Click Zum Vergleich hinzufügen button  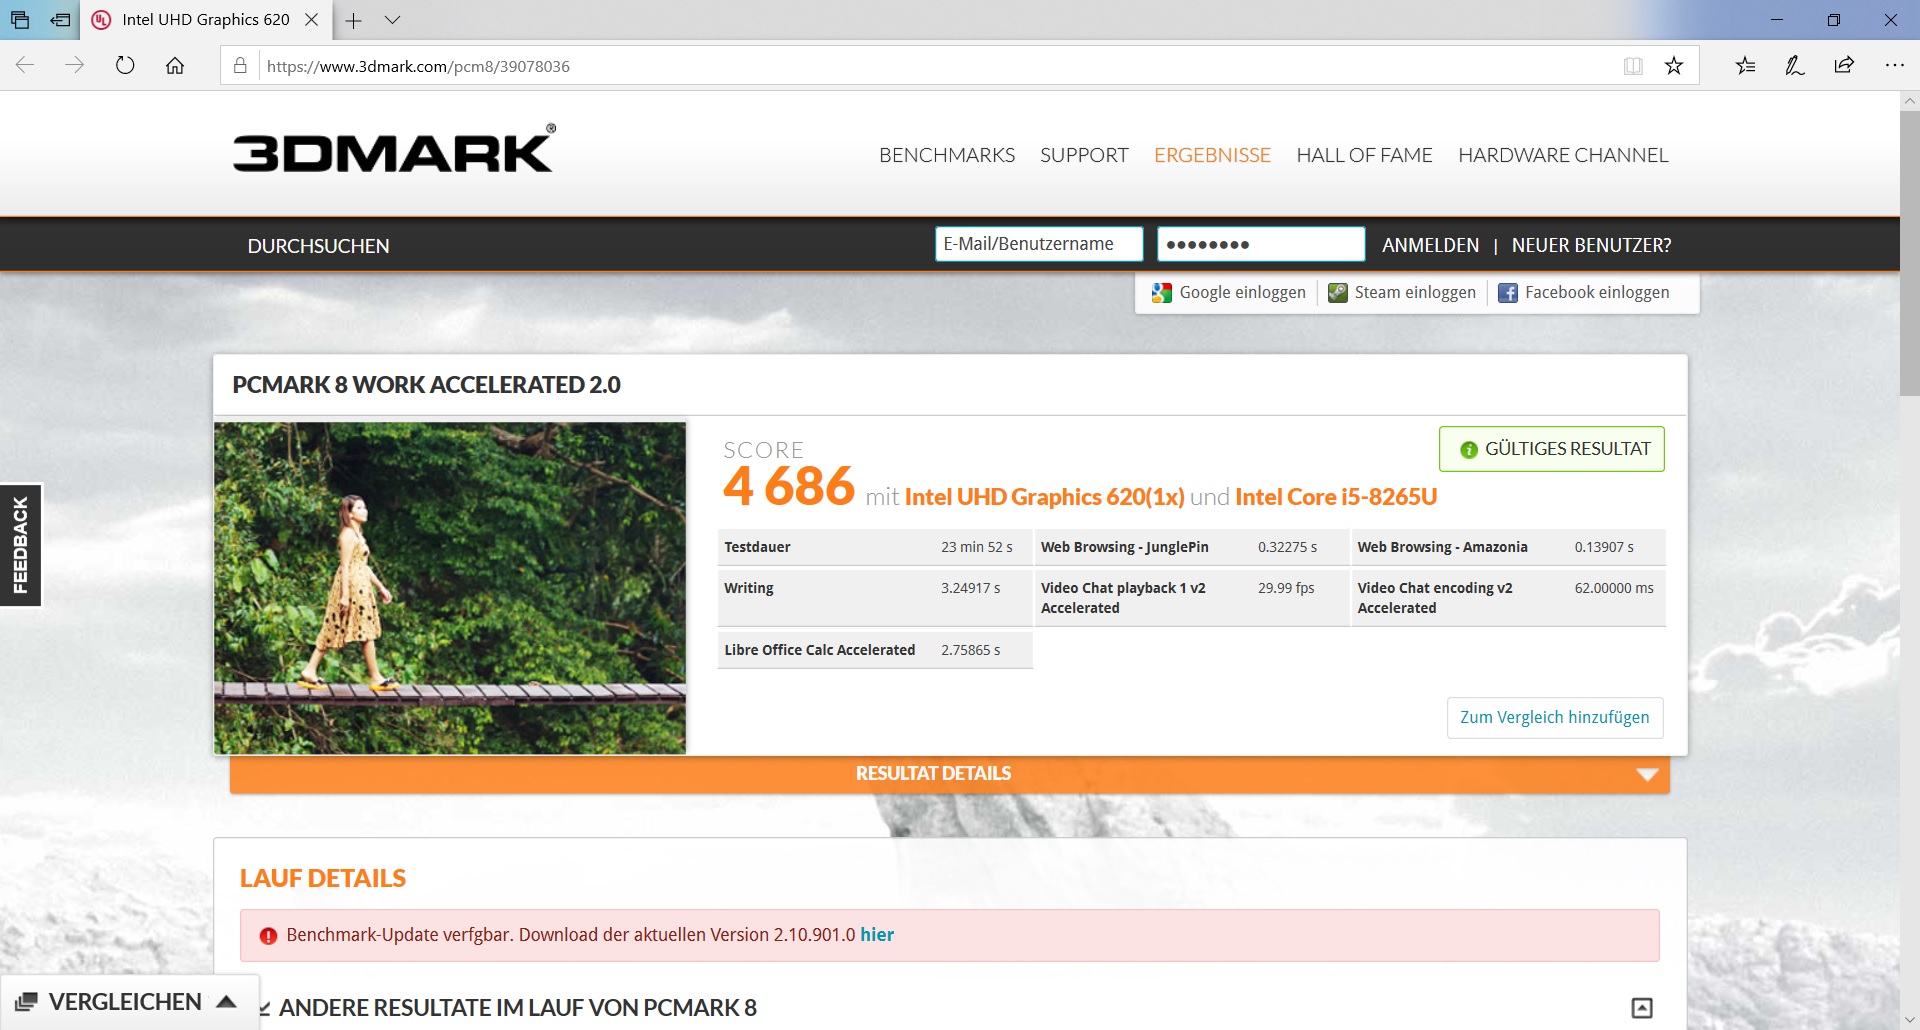coord(1555,718)
